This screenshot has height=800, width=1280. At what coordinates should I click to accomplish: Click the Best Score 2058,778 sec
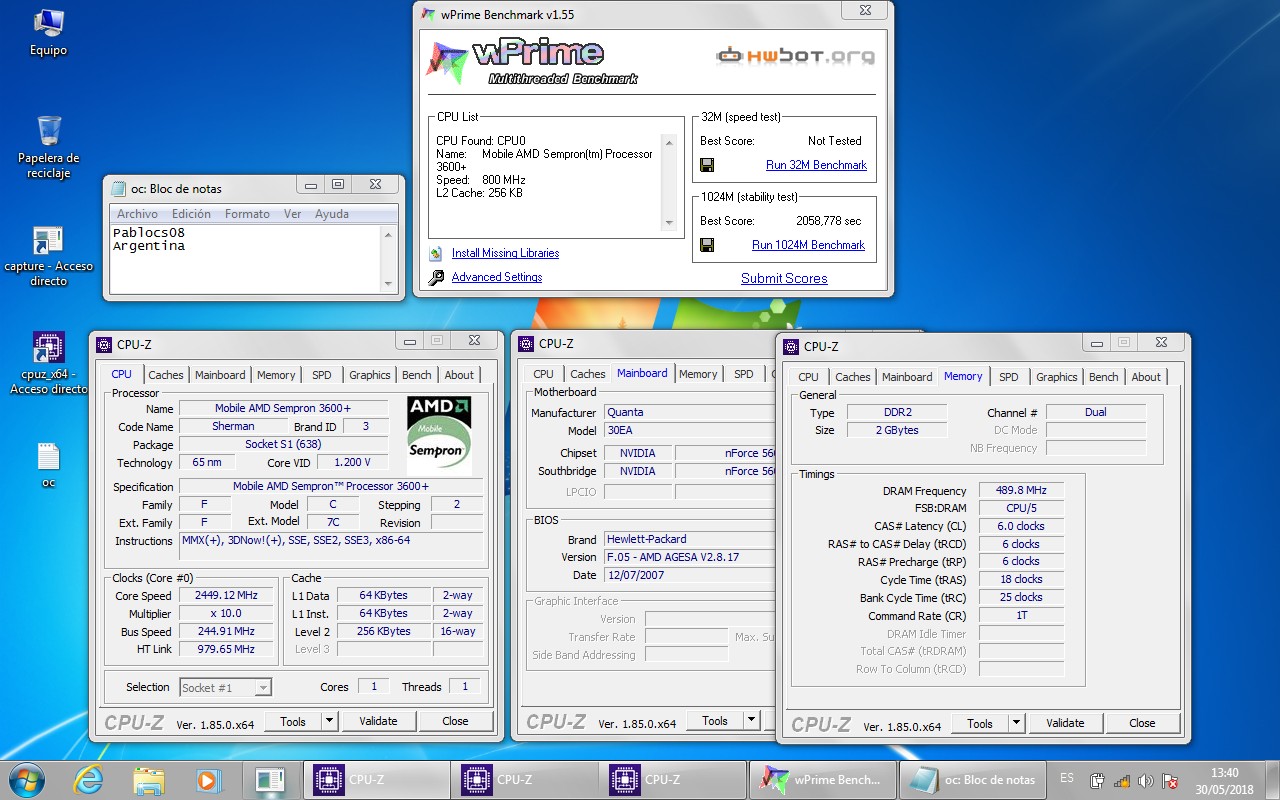coord(829,221)
